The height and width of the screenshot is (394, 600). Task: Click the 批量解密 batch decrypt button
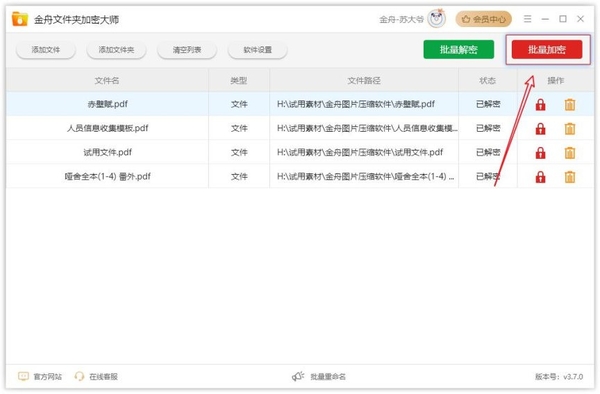[458, 49]
